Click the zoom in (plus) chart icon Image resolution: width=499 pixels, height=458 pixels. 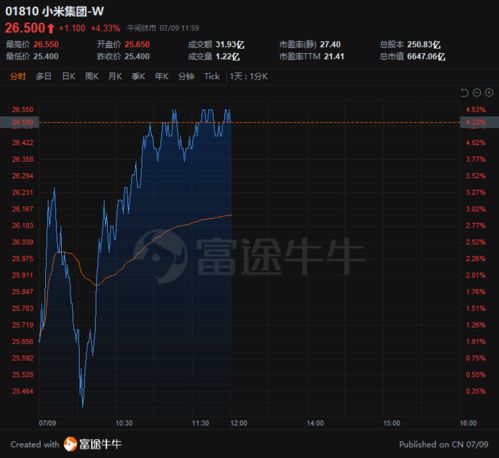click(489, 93)
